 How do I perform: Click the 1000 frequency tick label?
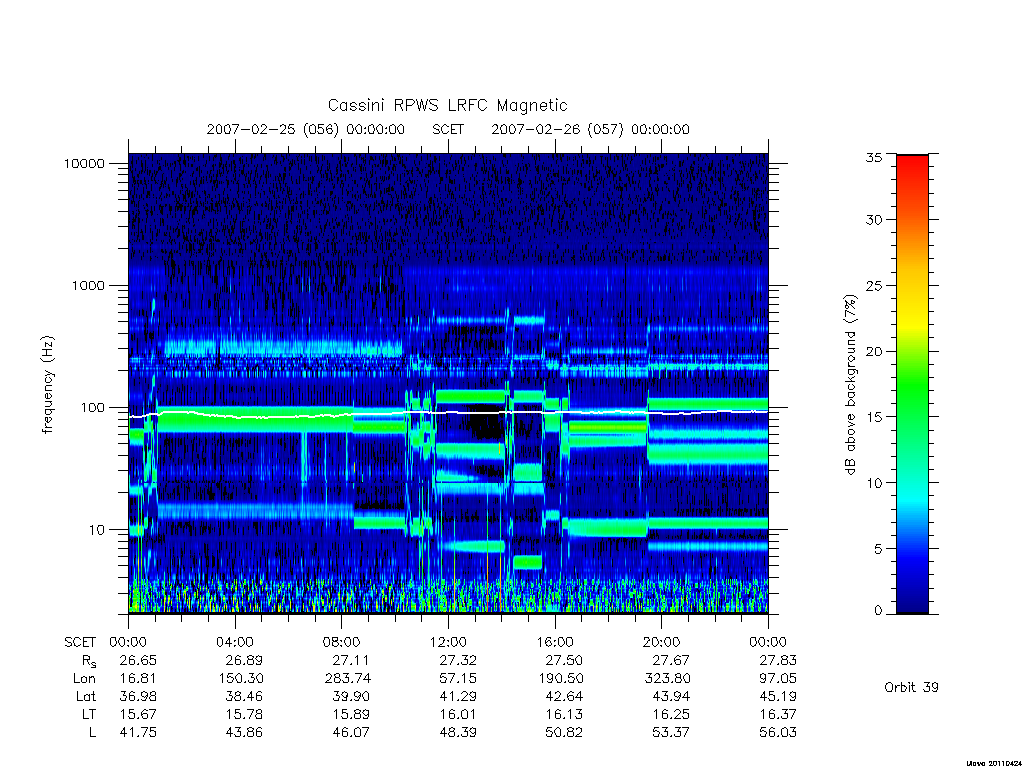(x=88, y=285)
